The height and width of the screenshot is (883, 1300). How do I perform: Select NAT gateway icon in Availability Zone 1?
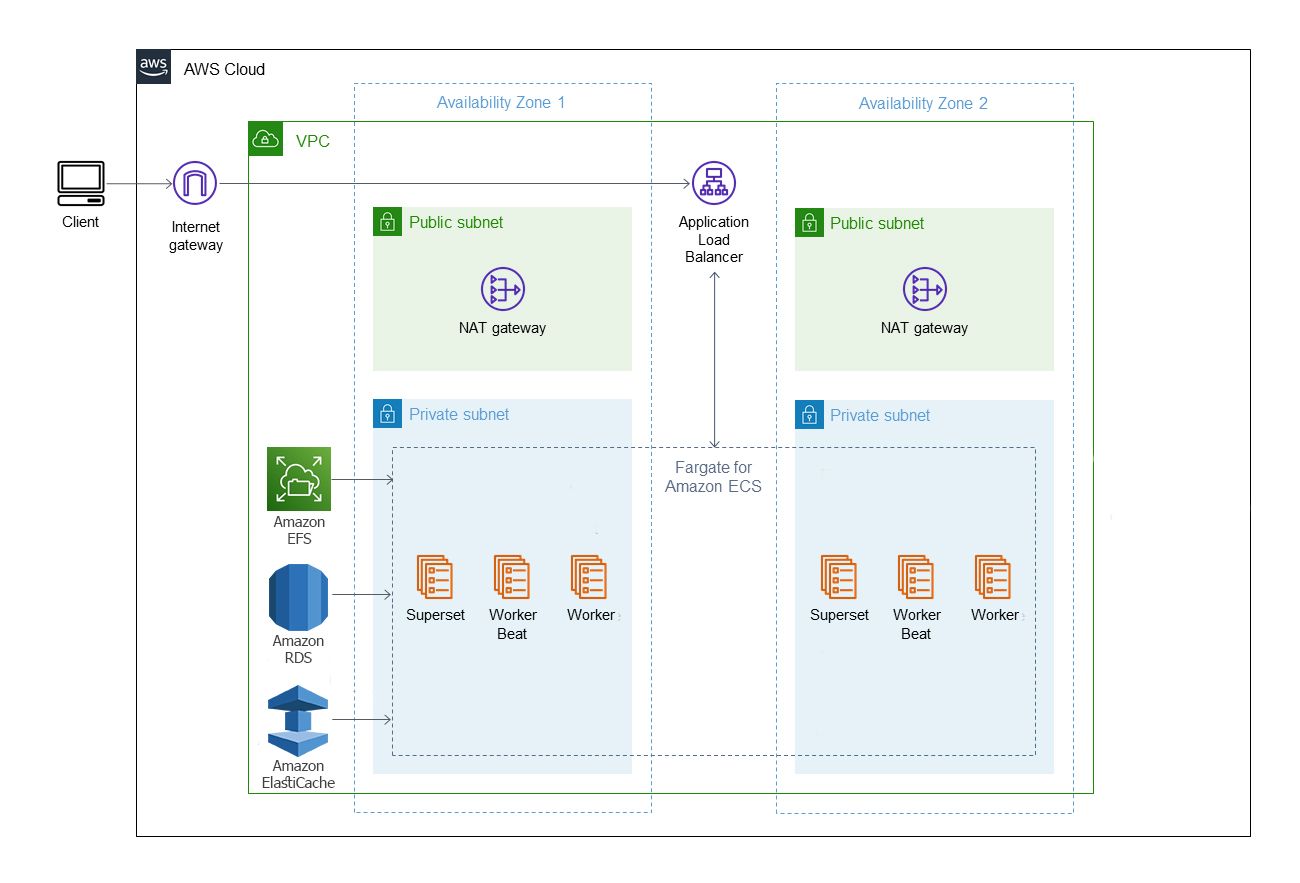[x=502, y=290]
